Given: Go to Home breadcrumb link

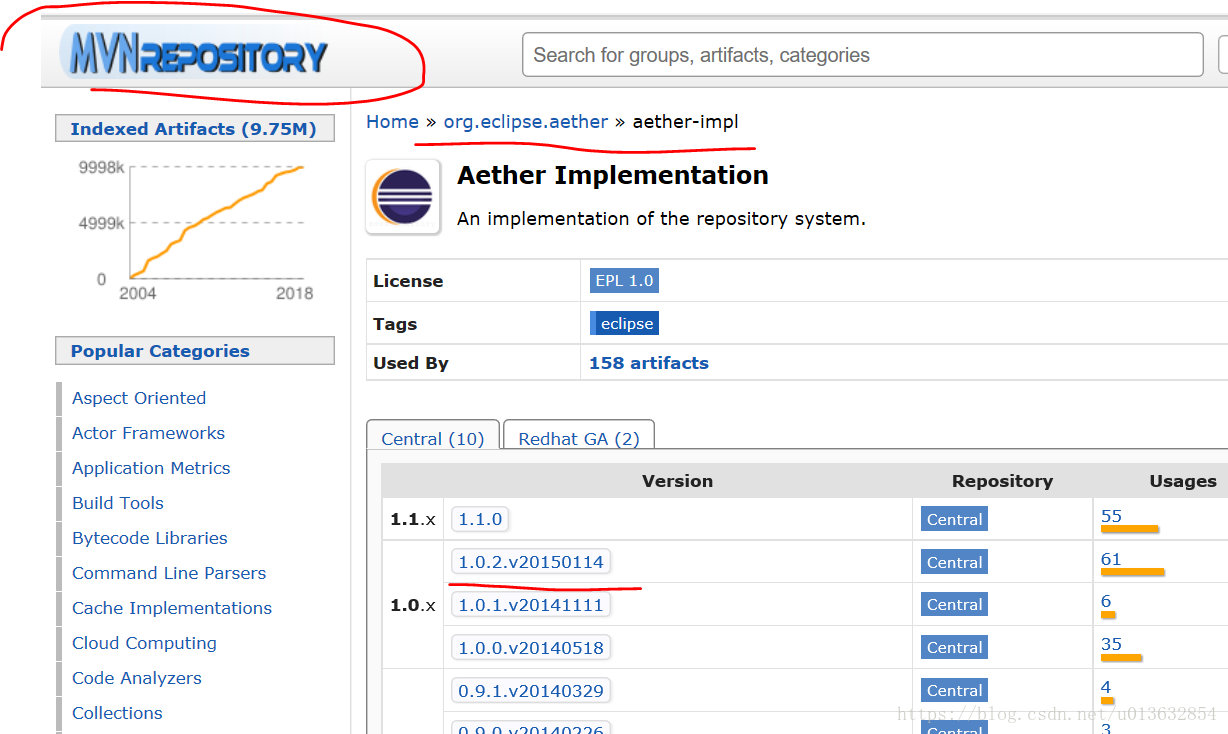Looking at the screenshot, I should [x=392, y=122].
